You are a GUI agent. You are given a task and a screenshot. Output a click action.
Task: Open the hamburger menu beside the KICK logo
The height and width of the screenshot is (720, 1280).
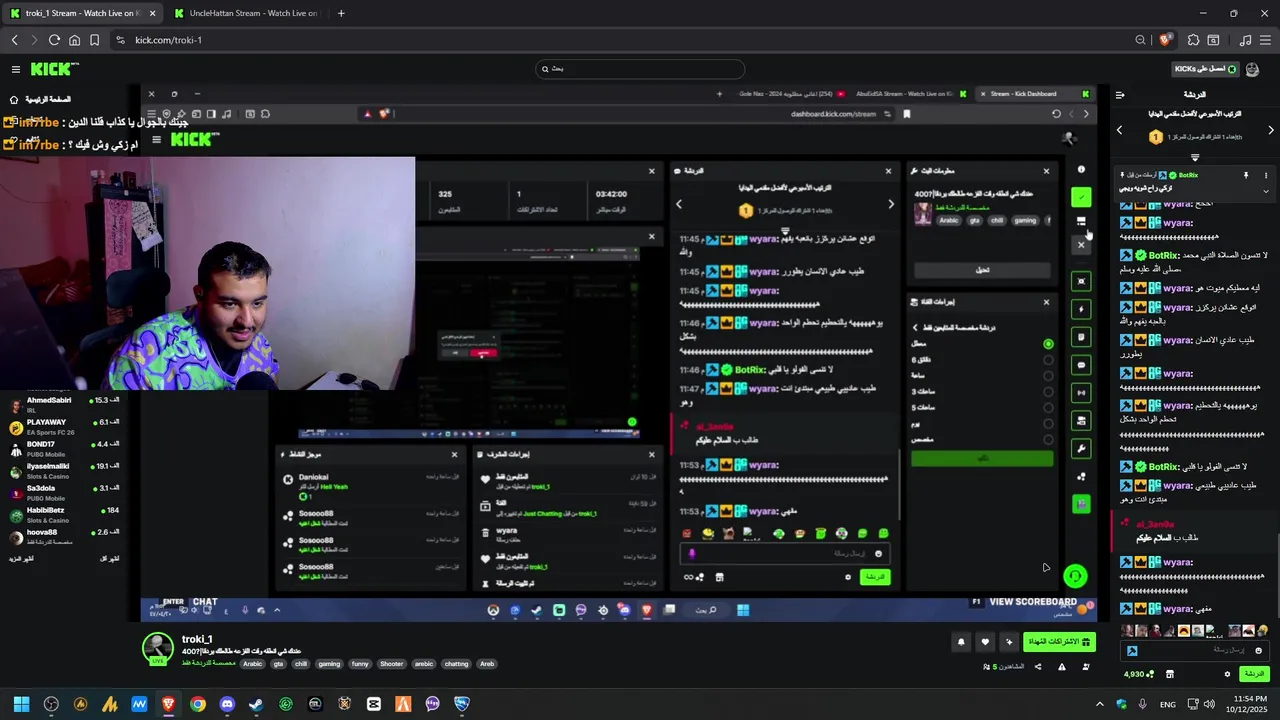[x=16, y=69]
